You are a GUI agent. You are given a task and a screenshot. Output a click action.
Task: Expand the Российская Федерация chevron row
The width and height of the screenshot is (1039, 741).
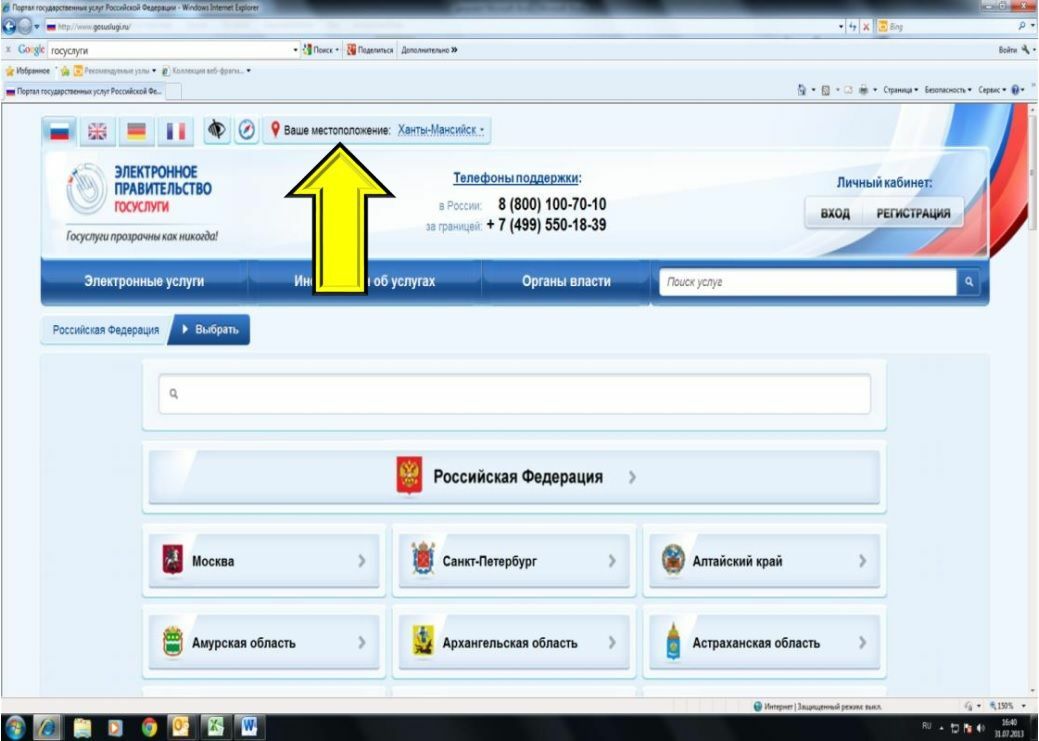tap(514, 477)
